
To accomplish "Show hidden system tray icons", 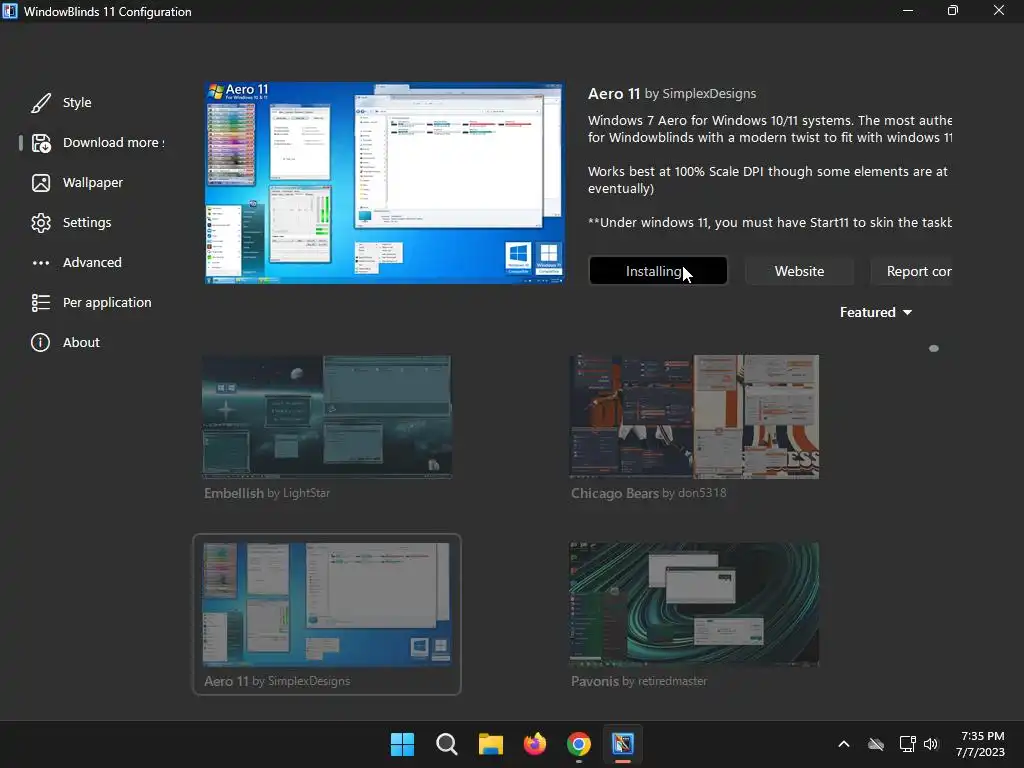I will (844, 744).
